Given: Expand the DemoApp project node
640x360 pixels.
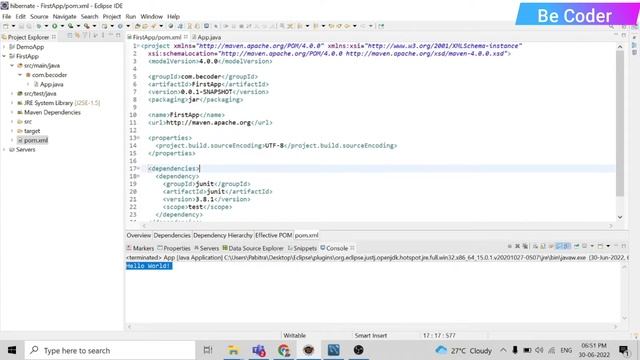Looking at the screenshot, I should [4, 47].
